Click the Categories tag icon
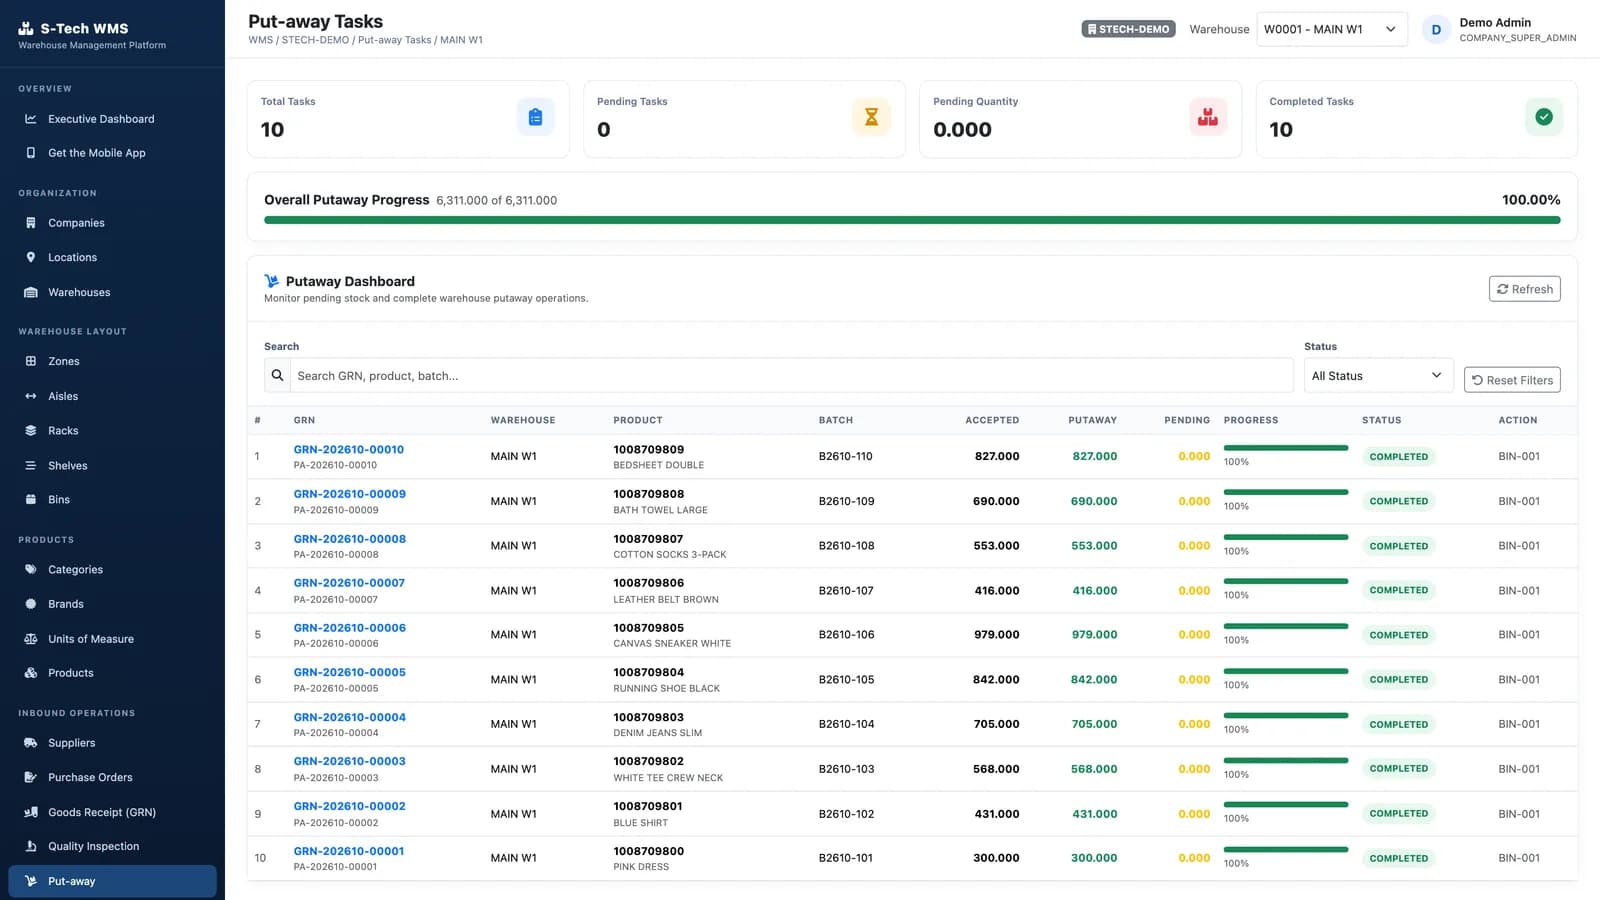This screenshot has width=1600, height=900. 31,570
